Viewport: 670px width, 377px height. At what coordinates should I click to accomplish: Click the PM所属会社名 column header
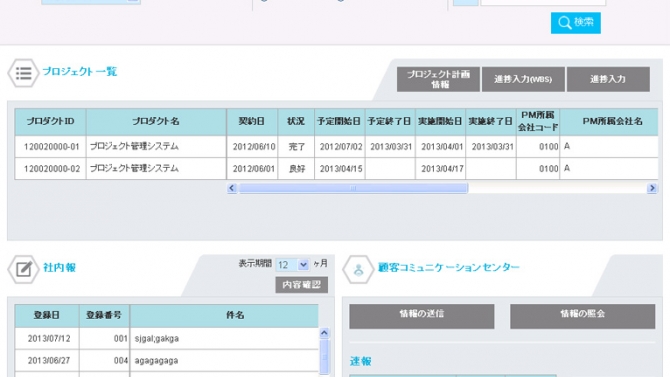pos(609,122)
